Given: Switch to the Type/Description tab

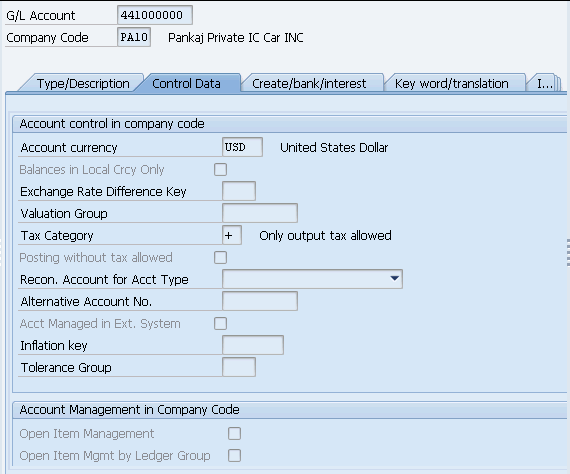Looking at the screenshot, I should click(83, 84).
